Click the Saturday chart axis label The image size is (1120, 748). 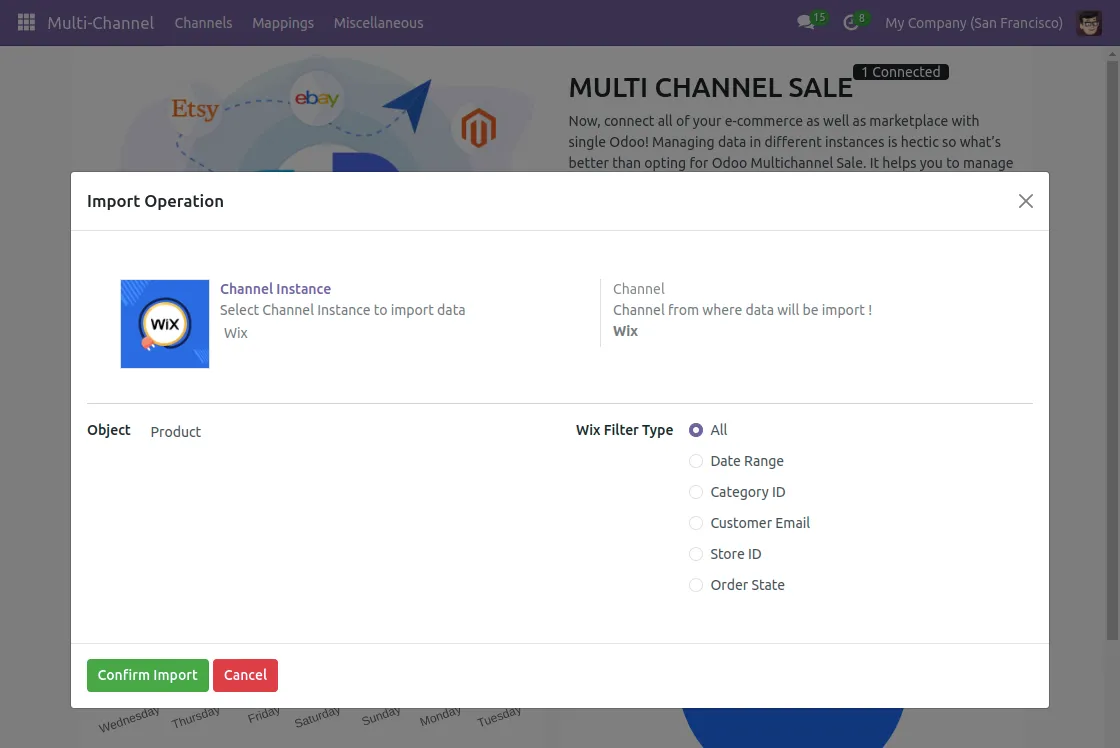[317, 717]
